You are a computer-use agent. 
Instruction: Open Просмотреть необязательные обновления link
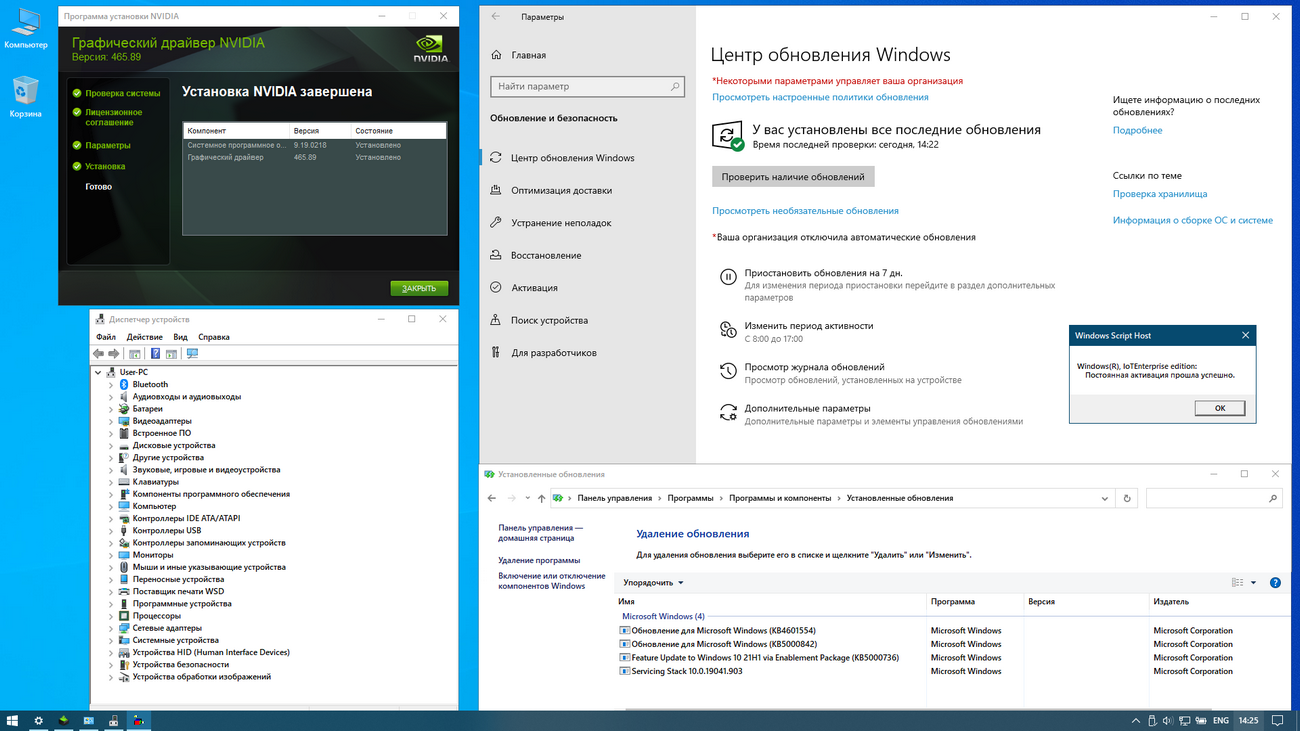point(805,211)
